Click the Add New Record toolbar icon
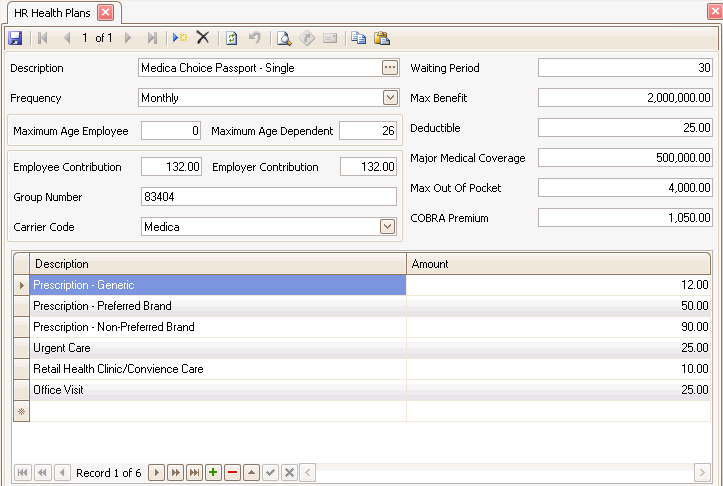This screenshot has width=723, height=486. [179, 38]
